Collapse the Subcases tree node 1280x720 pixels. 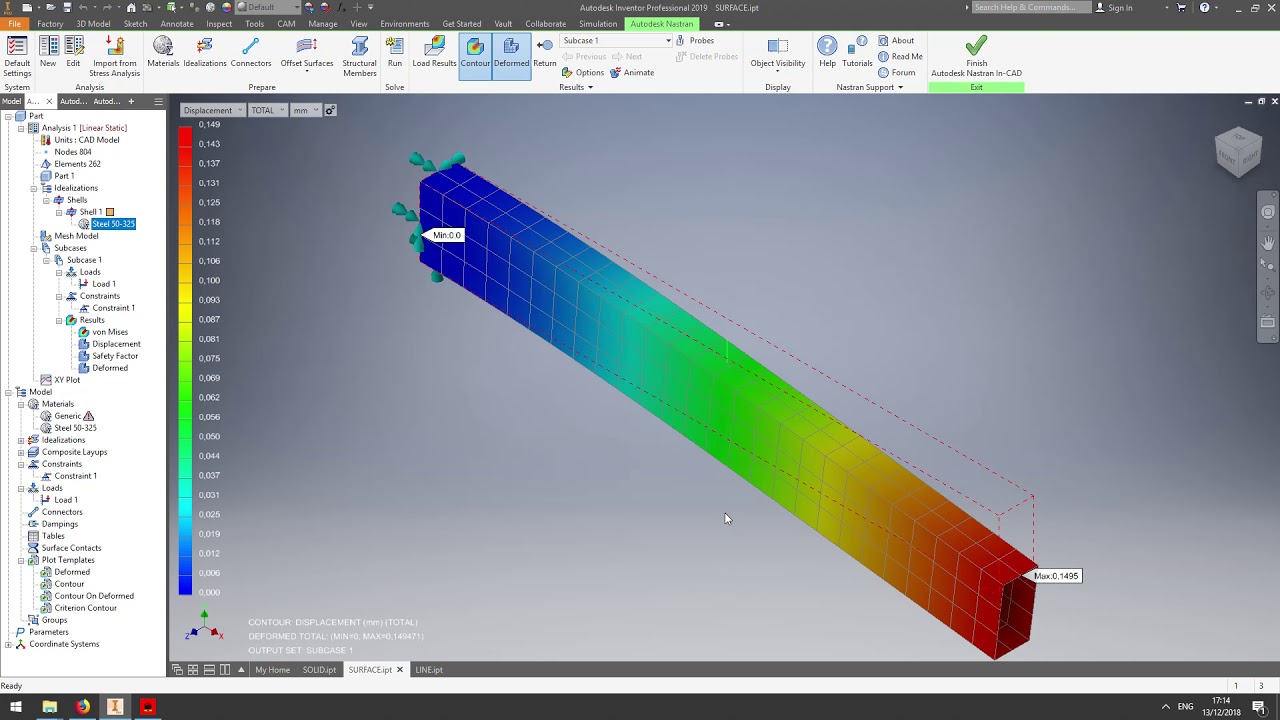click(33, 248)
